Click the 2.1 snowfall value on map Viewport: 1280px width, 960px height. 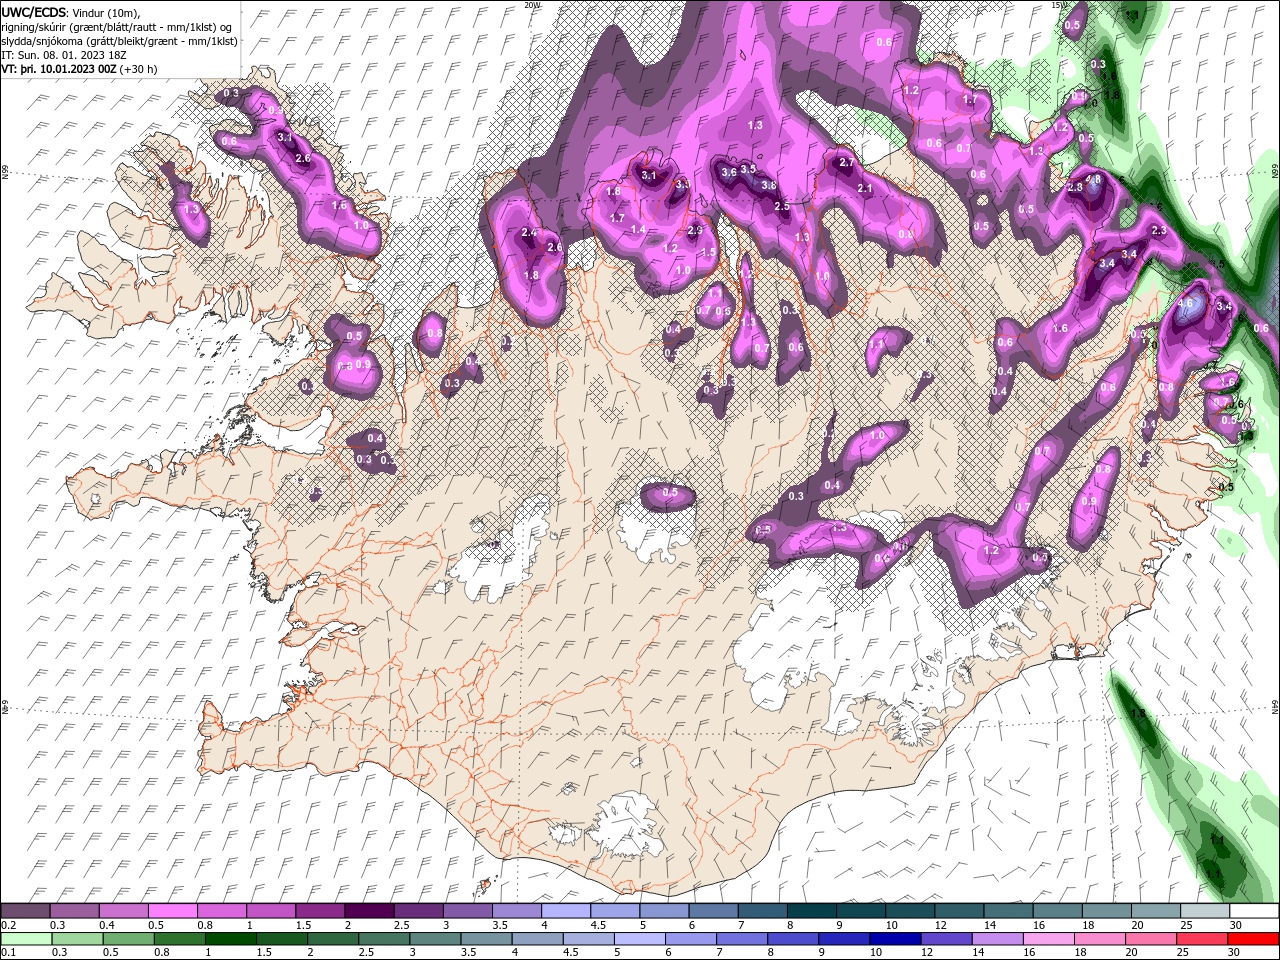pyautogui.click(x=865, y=188)
